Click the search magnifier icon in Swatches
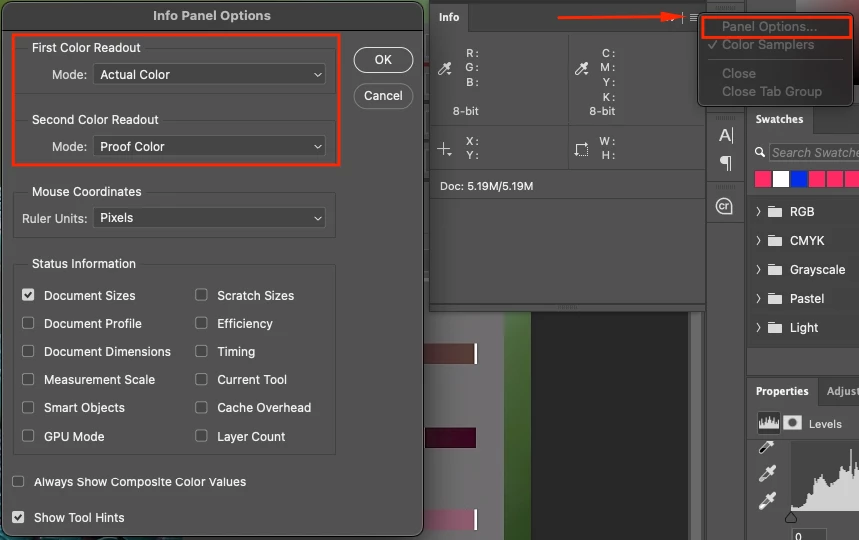859x540 pixels. (x=759, y=152)
